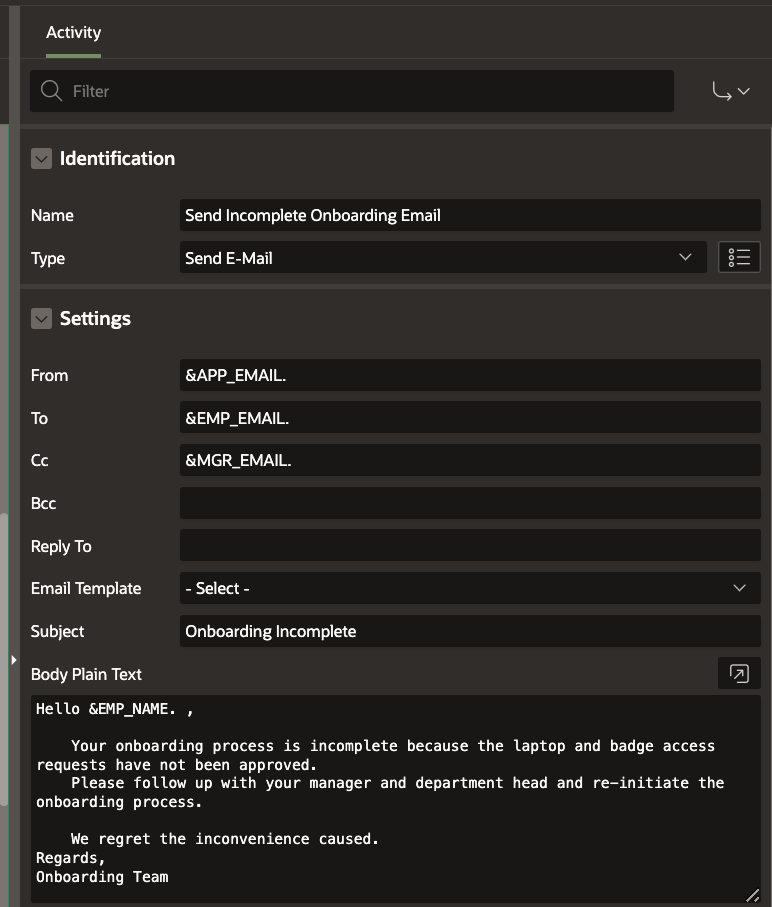
Task: Open the Type dropdown showing Send E-Mail
Action: pos(441,258)
